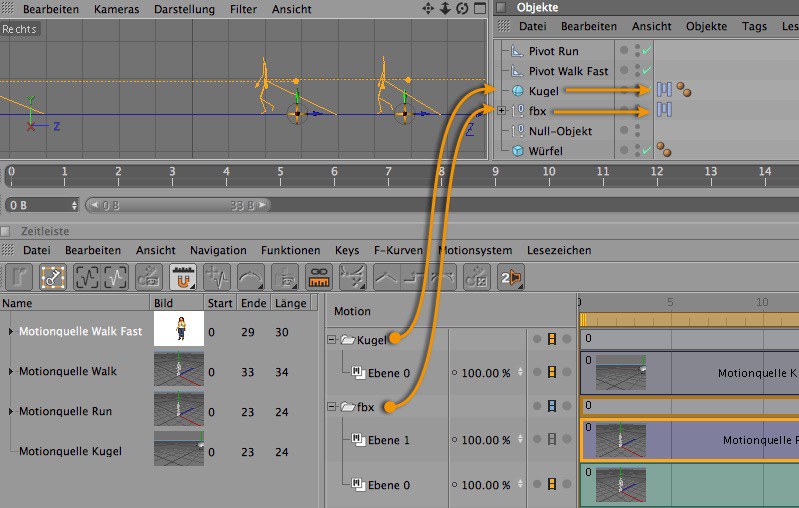Select Pivot Walk Fast object

tap(568, 71)
